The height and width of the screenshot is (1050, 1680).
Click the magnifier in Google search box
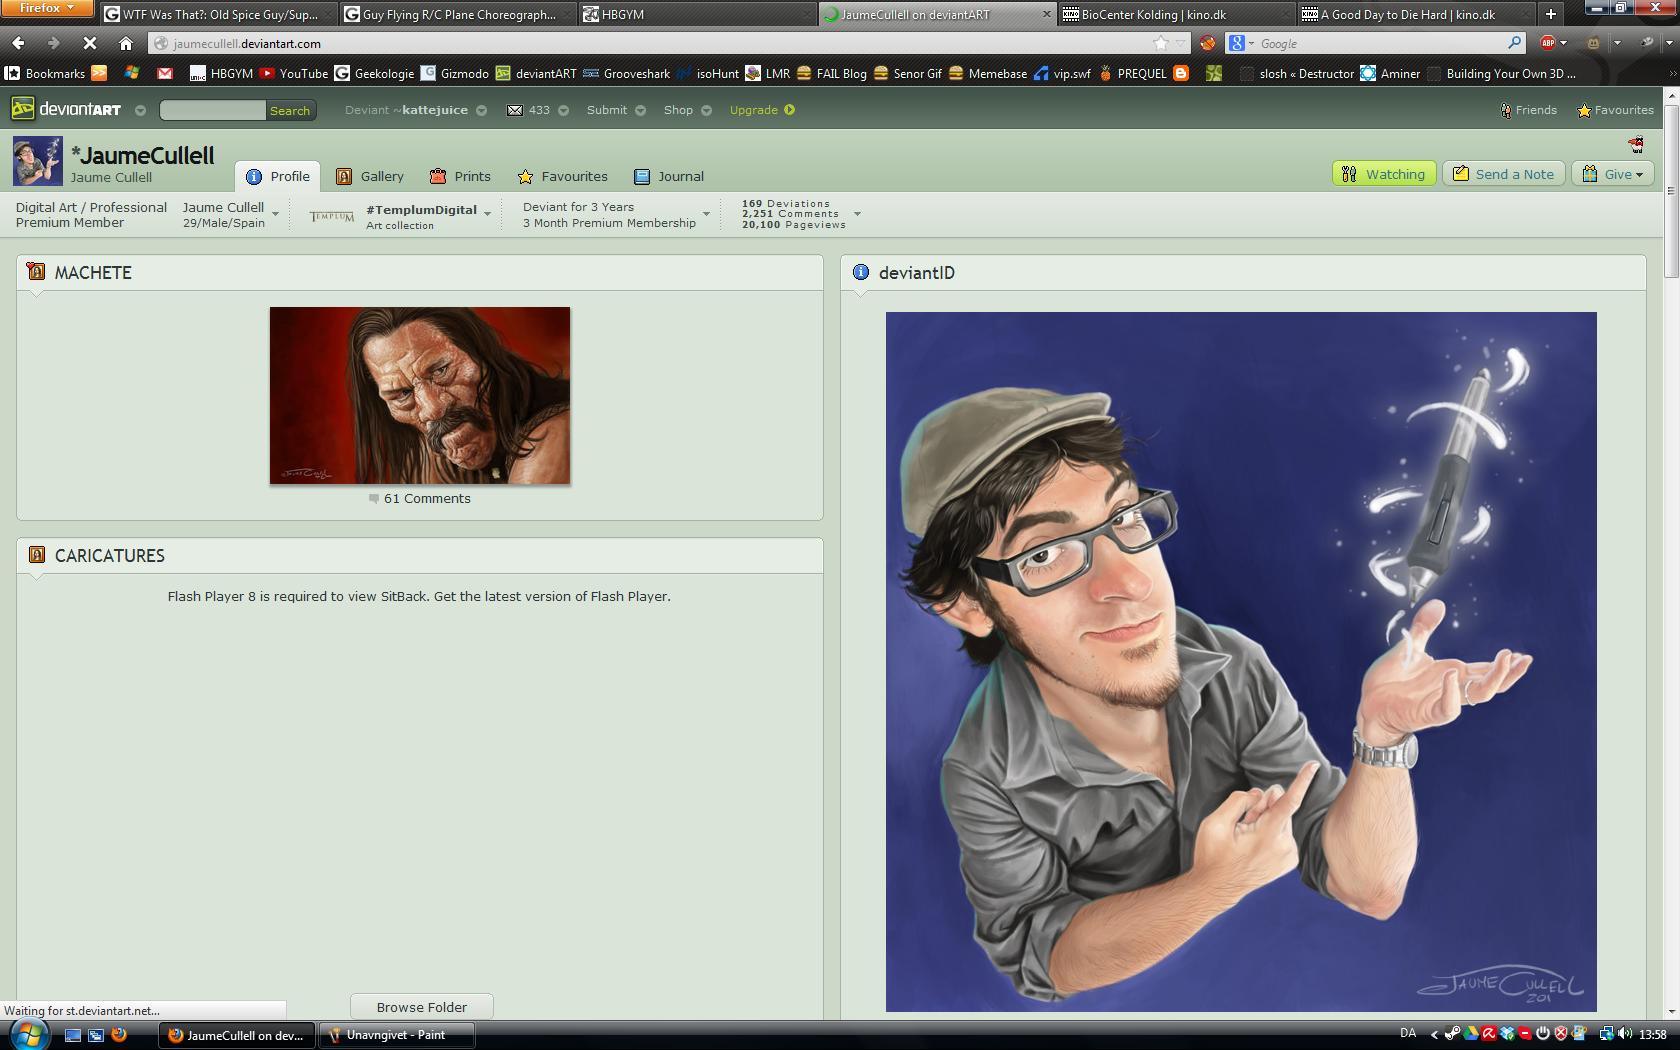(x=1515, y=43)
